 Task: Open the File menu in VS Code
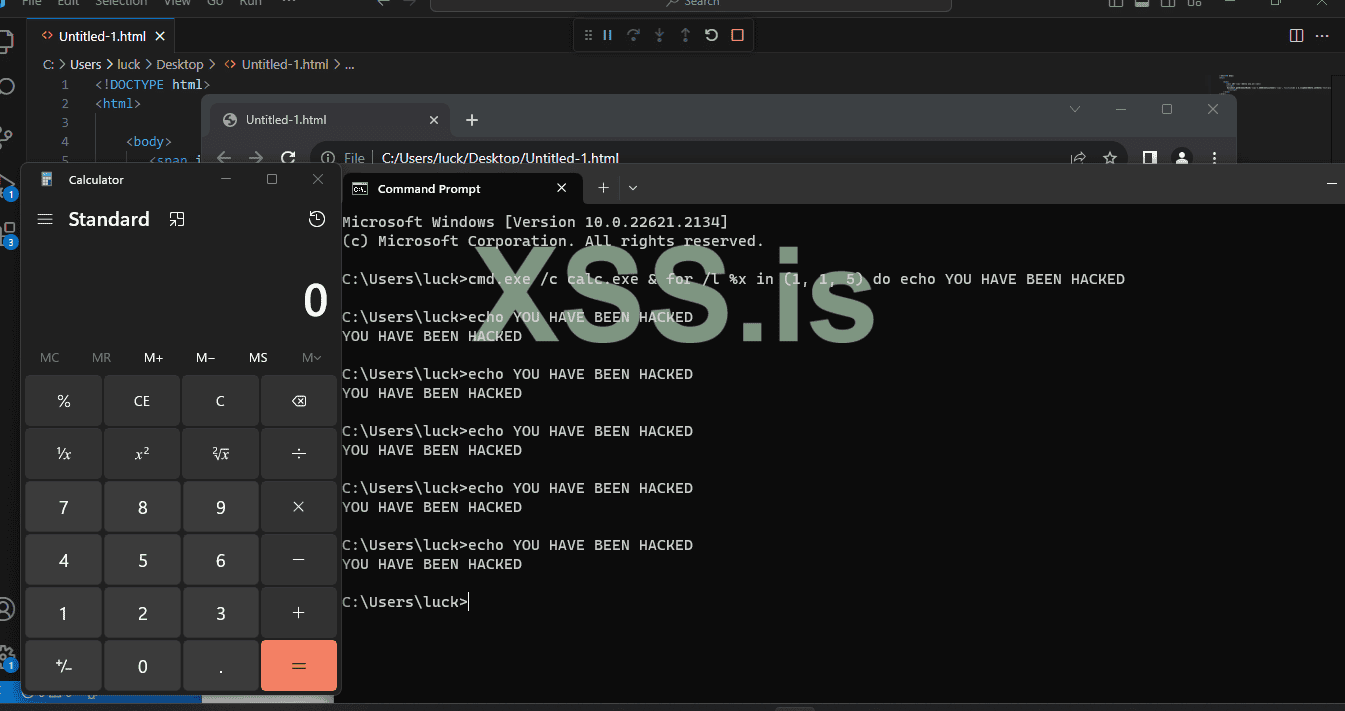31,4
